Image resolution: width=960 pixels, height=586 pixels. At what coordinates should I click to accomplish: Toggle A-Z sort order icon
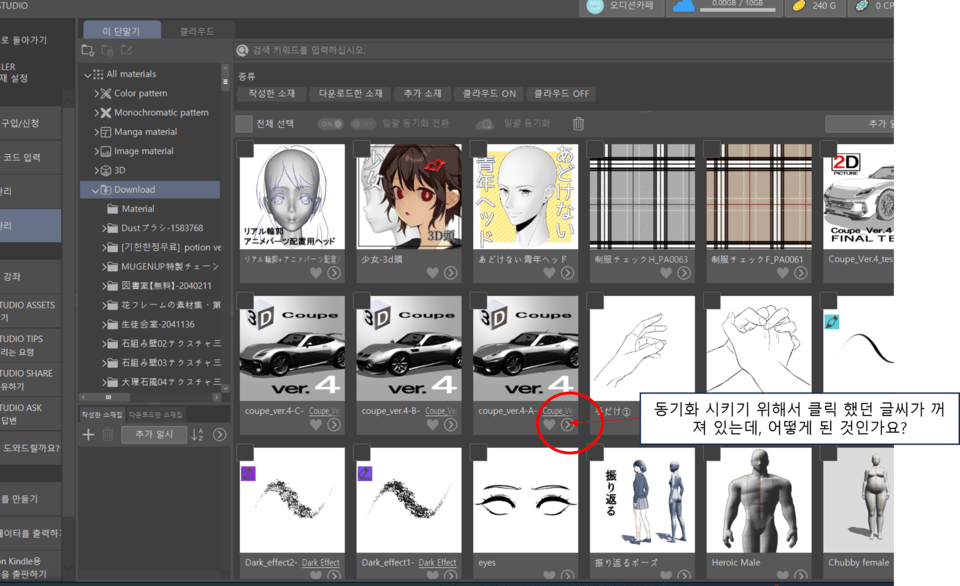(x=197, y=434)
